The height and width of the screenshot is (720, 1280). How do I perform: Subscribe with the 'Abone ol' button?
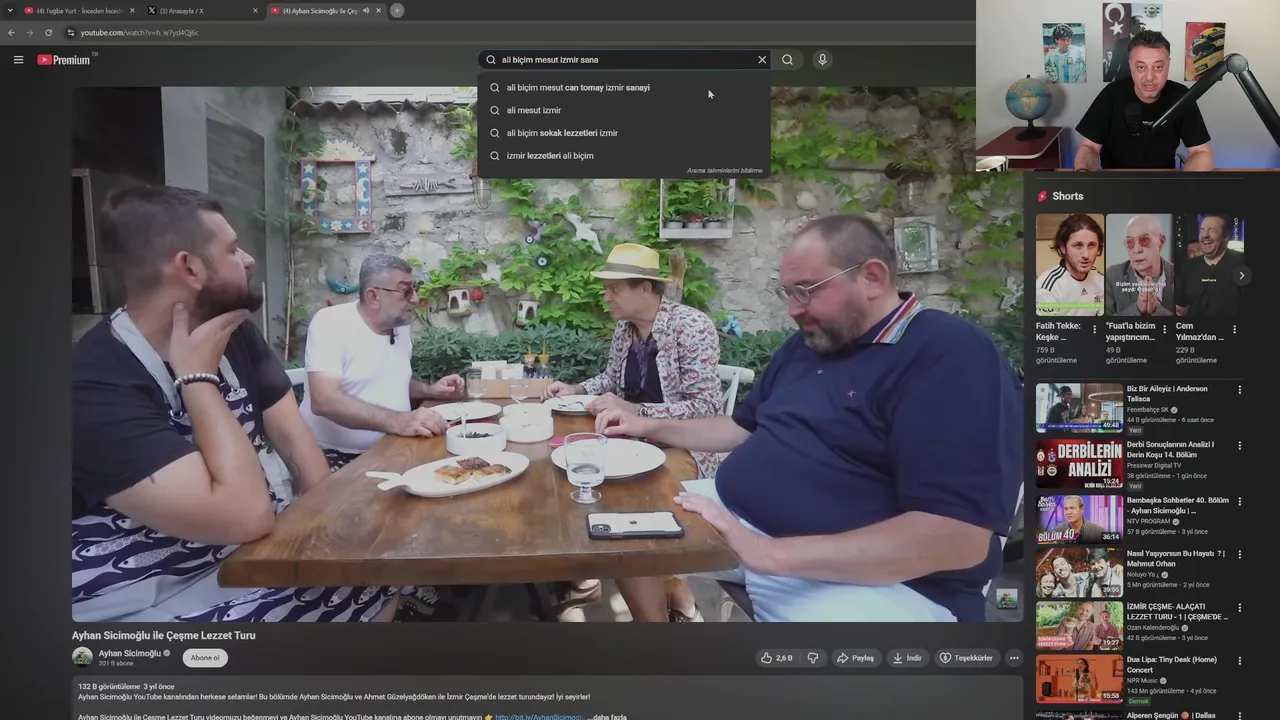(205, 658)
